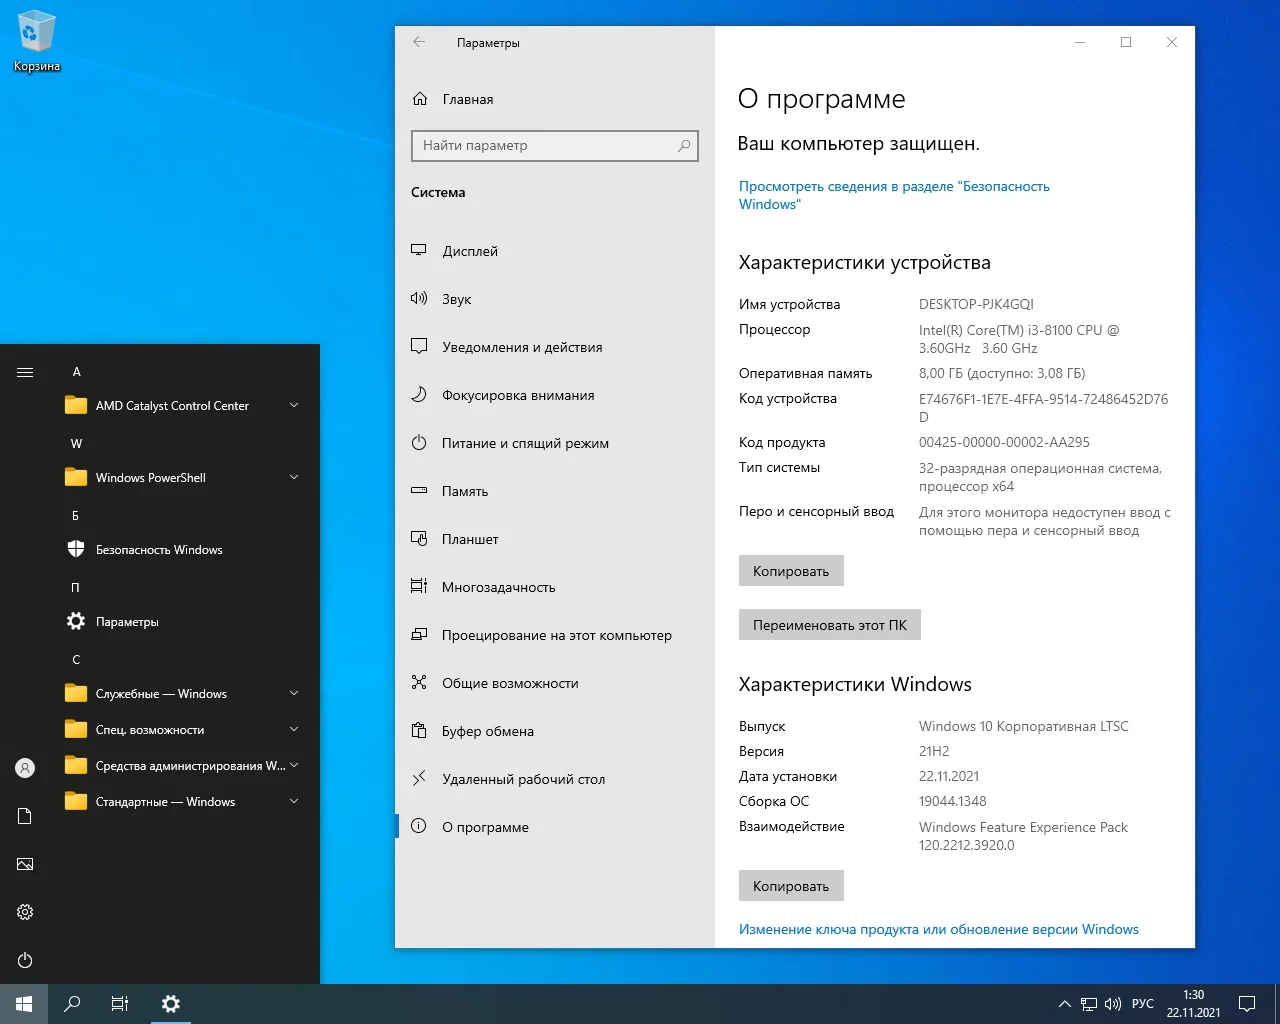Open Pictures icon in Start menu rail

tap(25, 864)
